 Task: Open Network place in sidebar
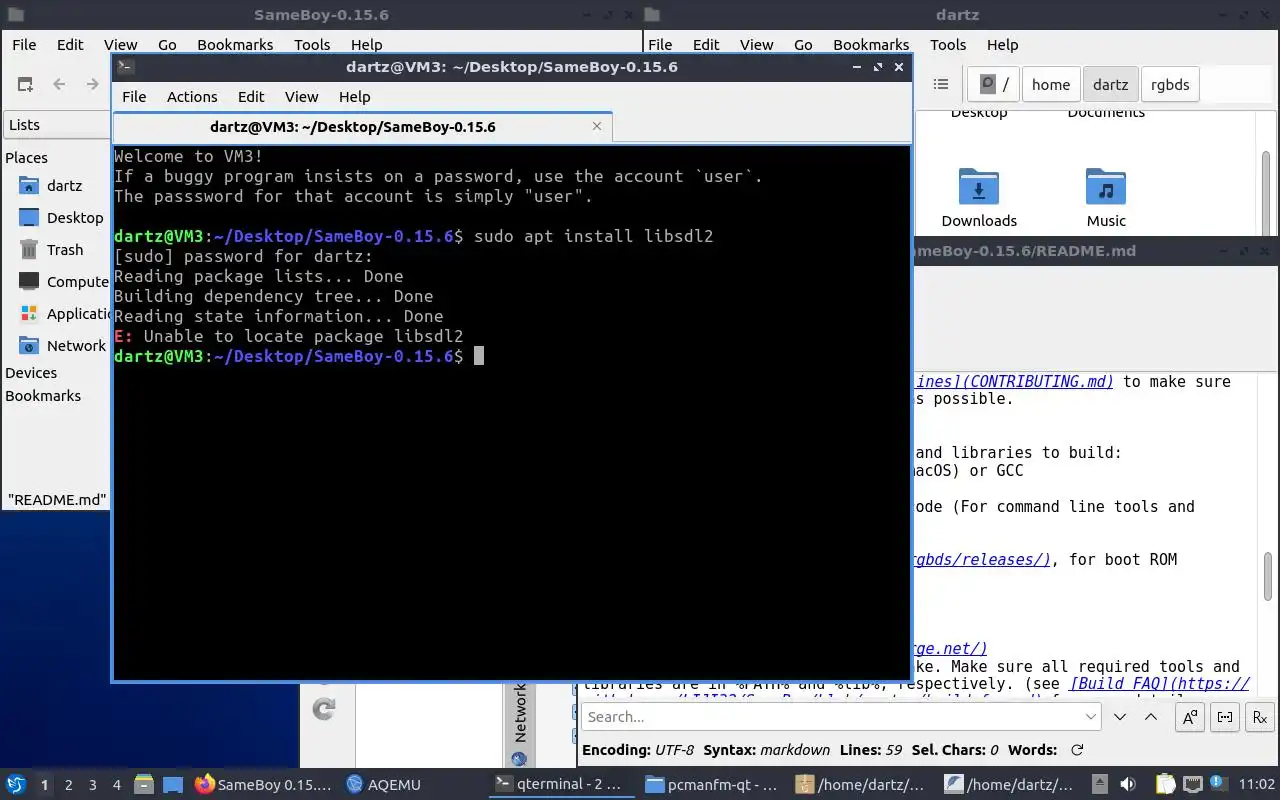click(x=62, y=346)
